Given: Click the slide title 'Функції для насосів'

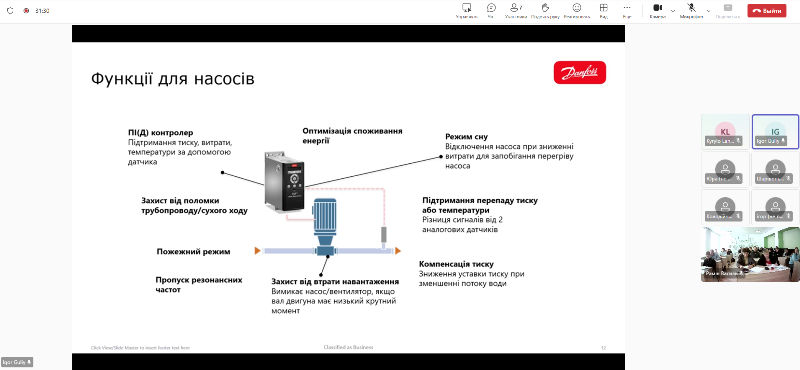Looking at the screenshot, I should [172, 79].
